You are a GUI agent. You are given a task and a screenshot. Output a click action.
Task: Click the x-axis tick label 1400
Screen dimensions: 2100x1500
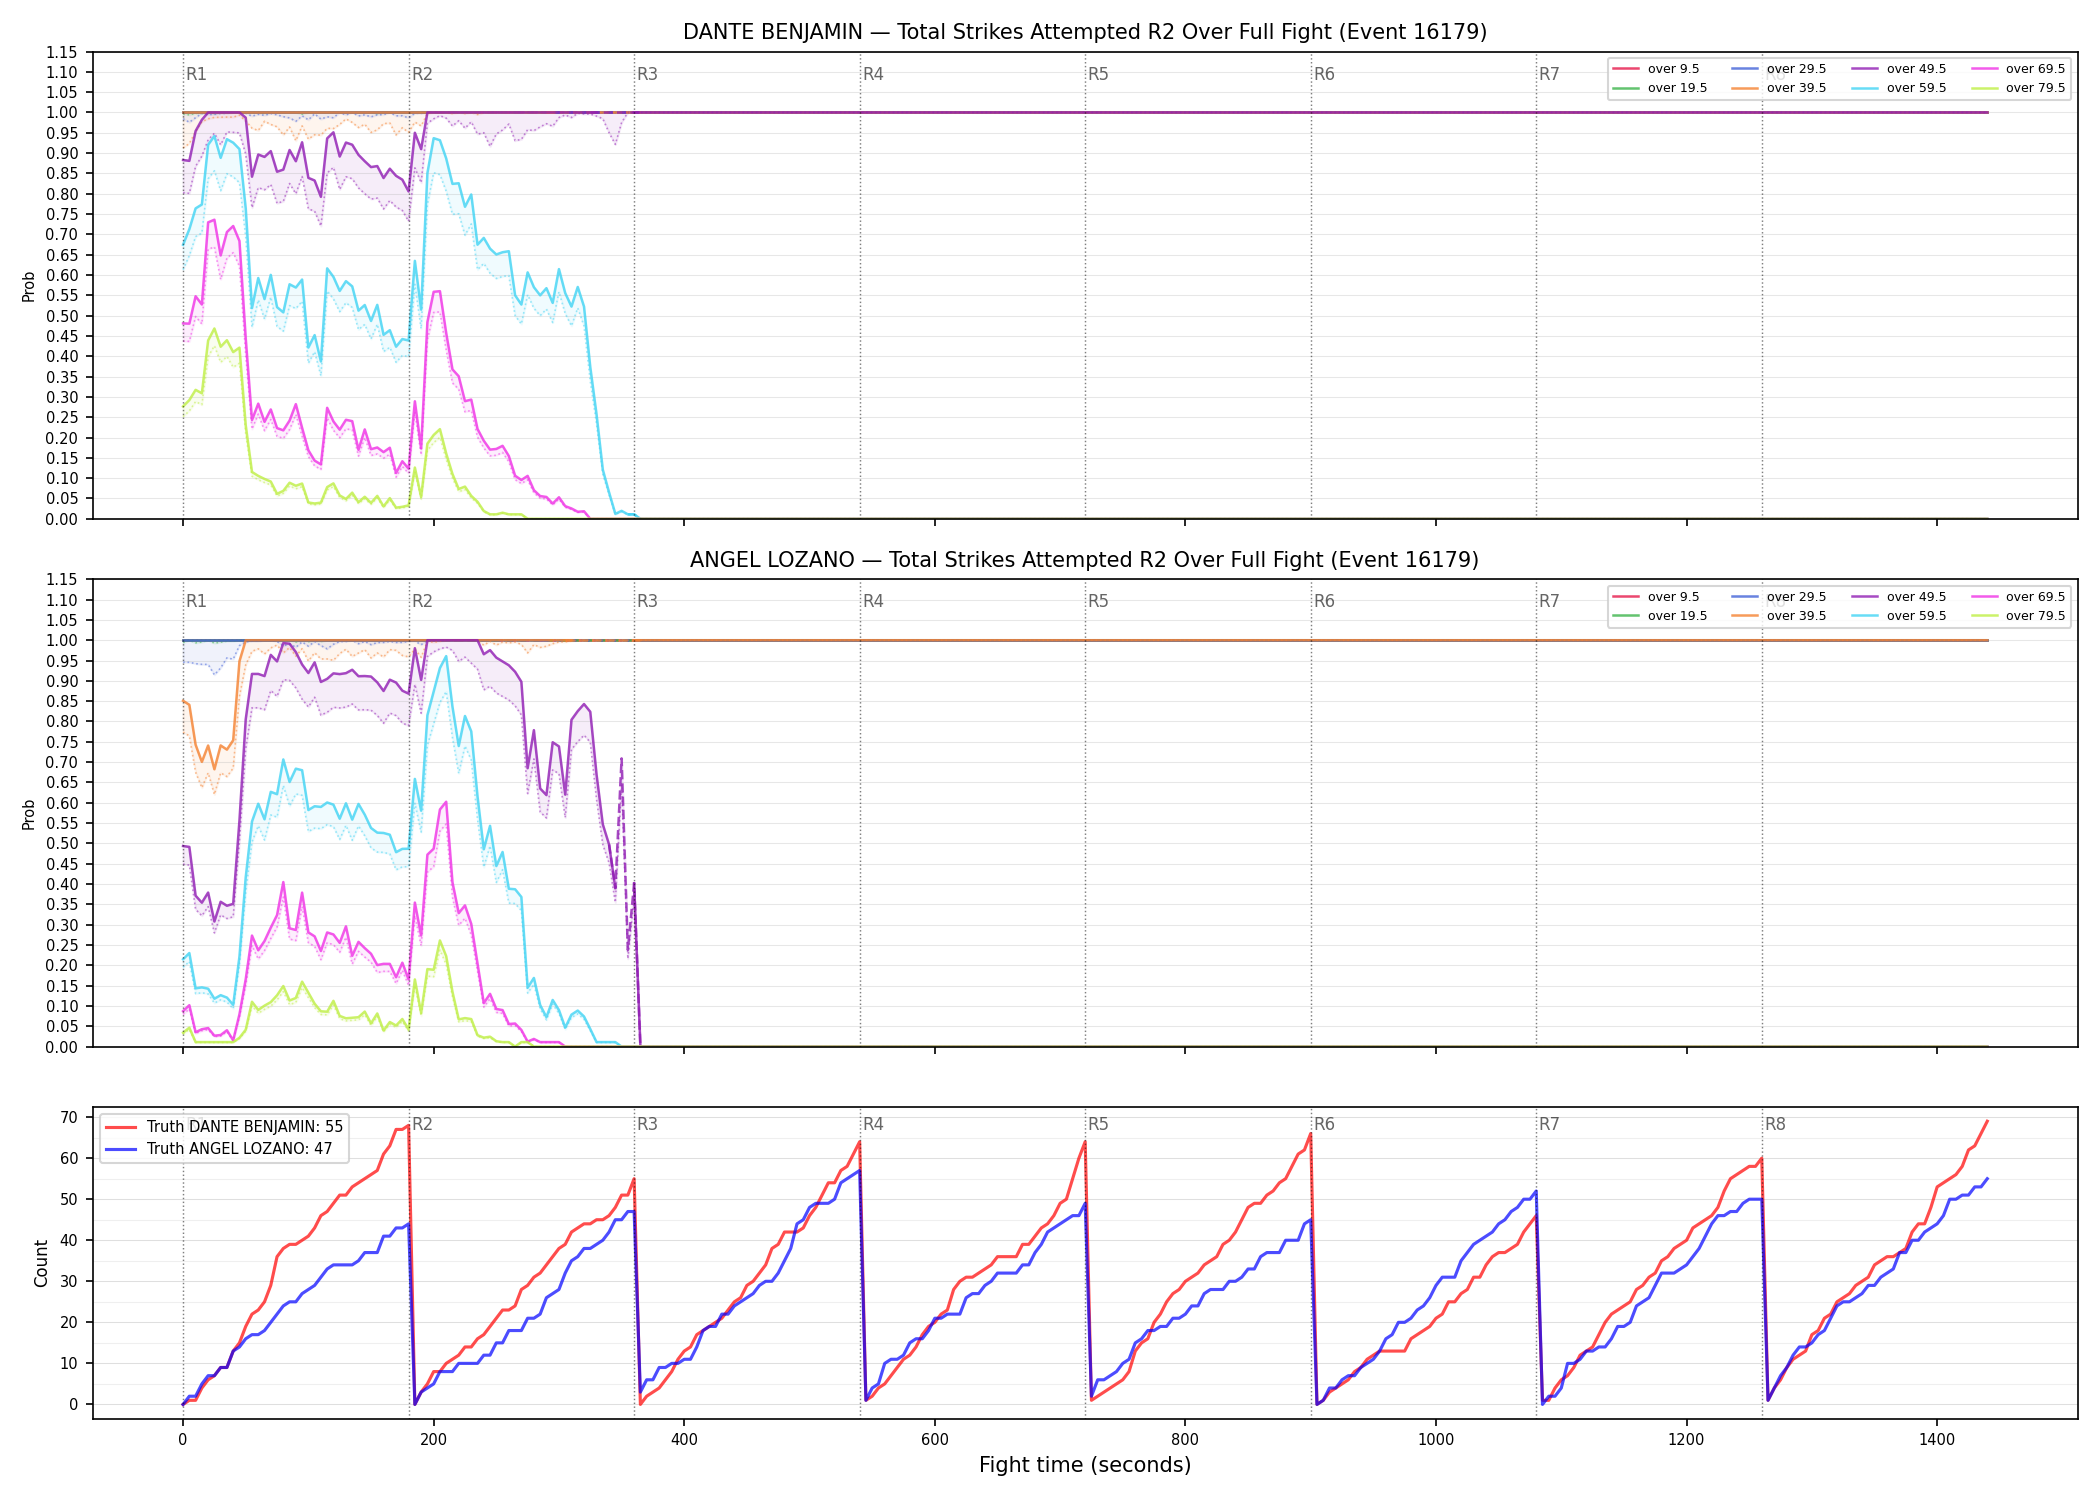(x=1937, y=1440)
